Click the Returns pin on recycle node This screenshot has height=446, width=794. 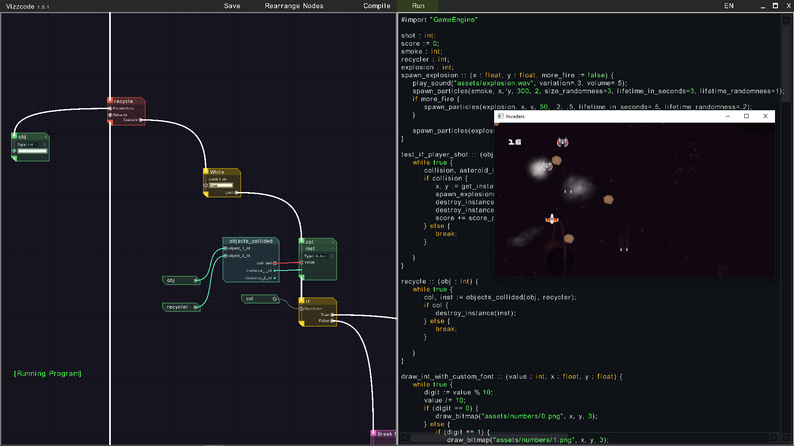pos(110,115)
